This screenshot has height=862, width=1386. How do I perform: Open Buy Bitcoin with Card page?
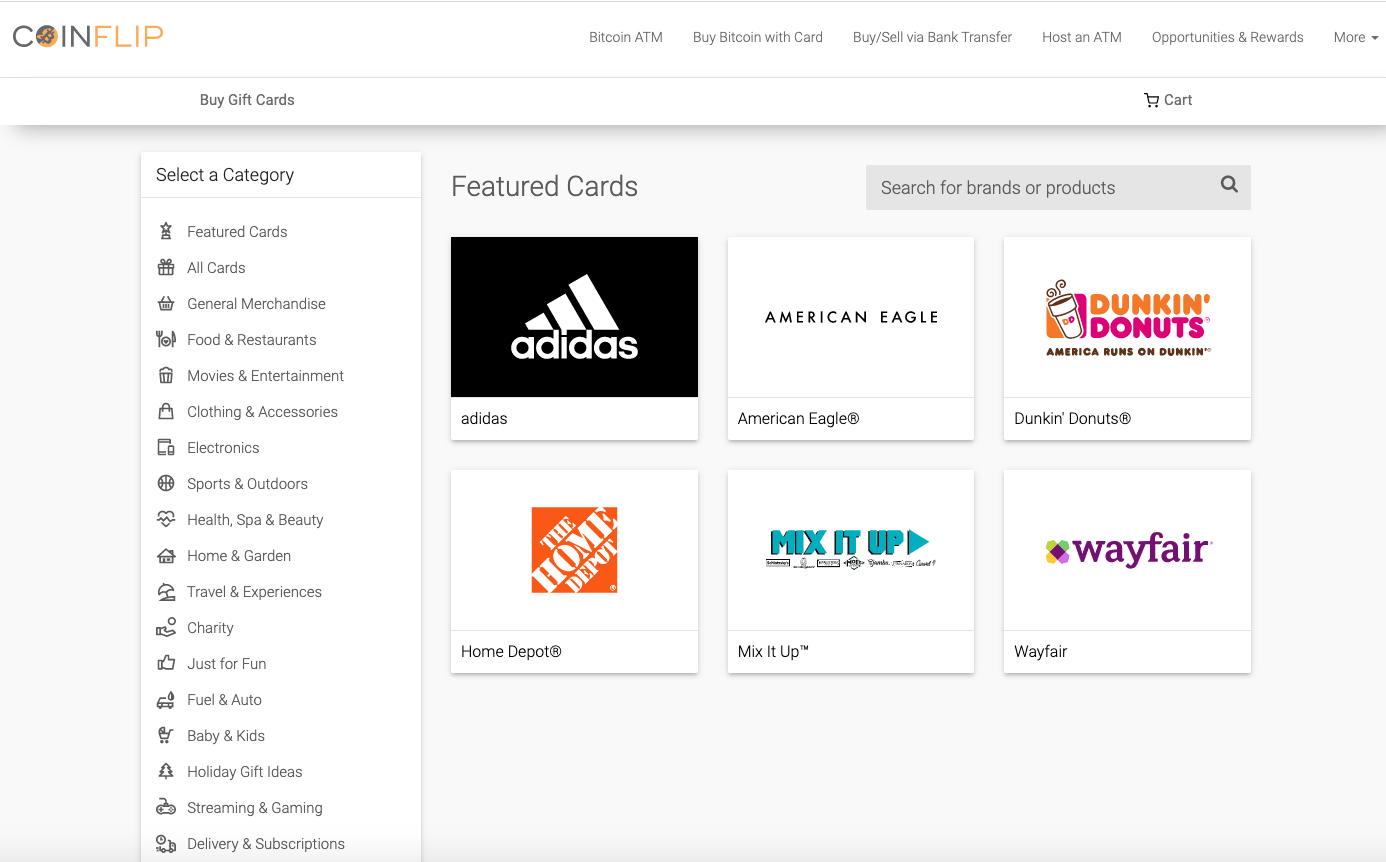pyautogui.click(x=758, y=37)
